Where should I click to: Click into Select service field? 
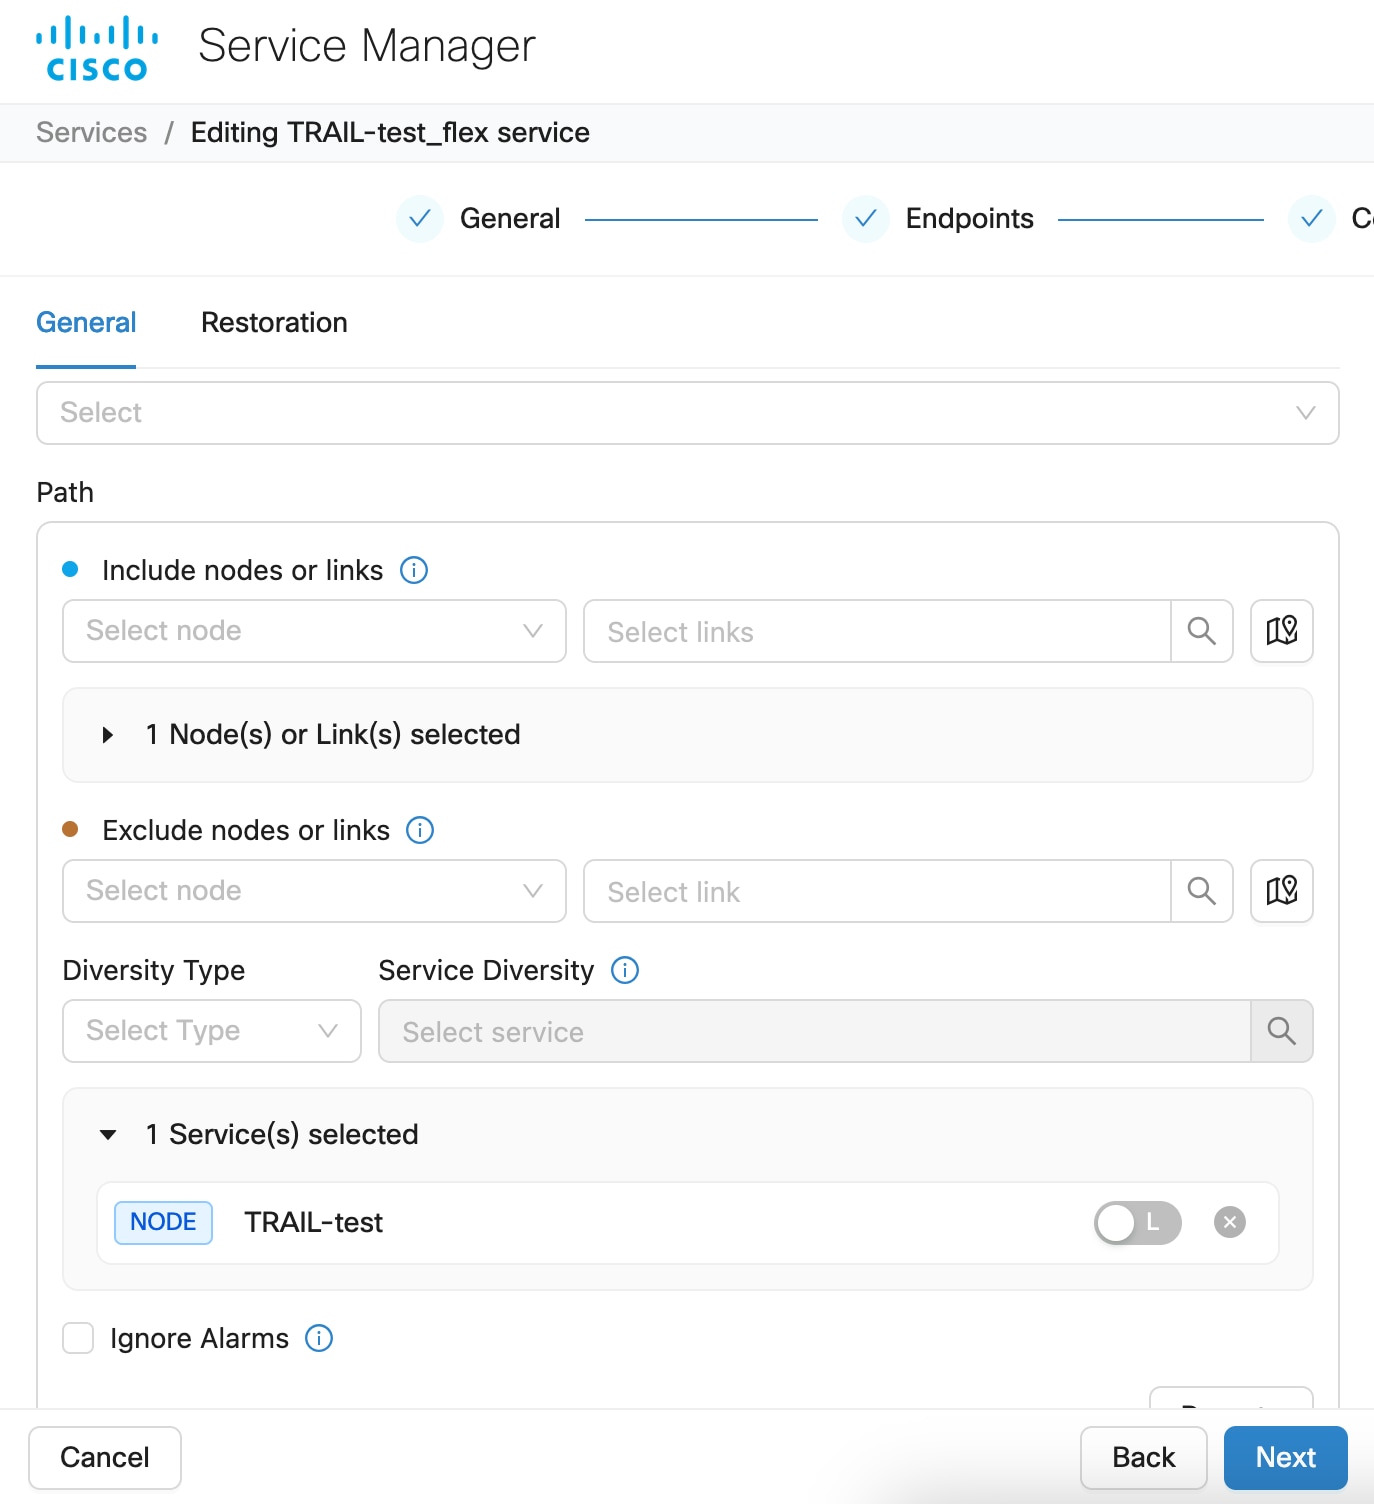(x=815, y=1031)
